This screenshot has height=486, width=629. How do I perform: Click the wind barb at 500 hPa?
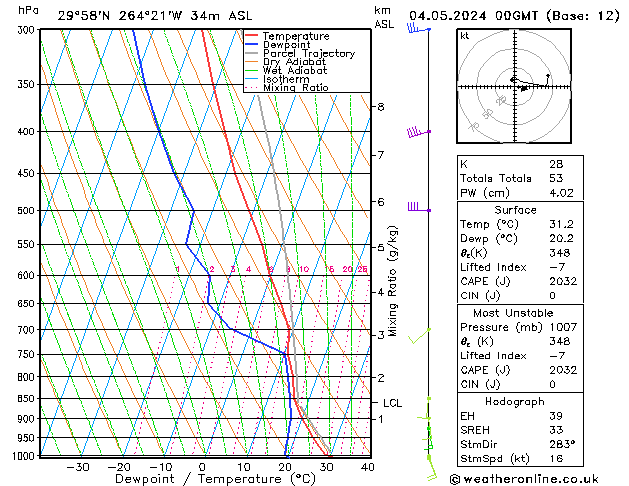pos(419,207)
